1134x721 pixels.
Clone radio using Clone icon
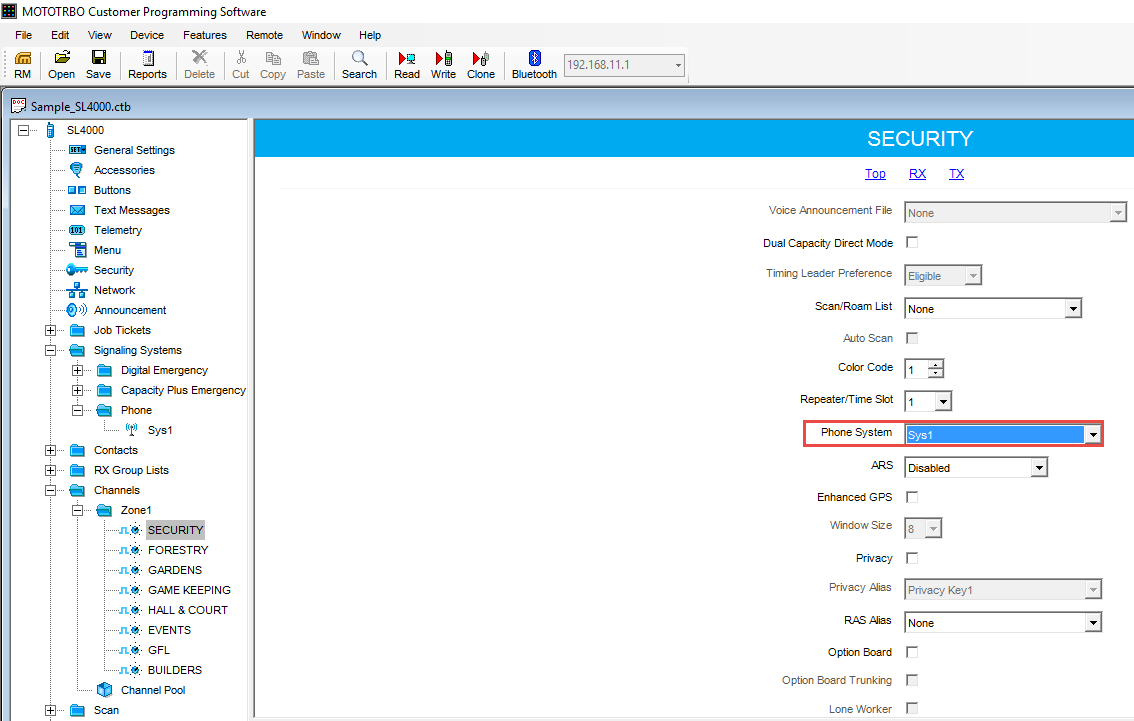click(x=481, y=64)
